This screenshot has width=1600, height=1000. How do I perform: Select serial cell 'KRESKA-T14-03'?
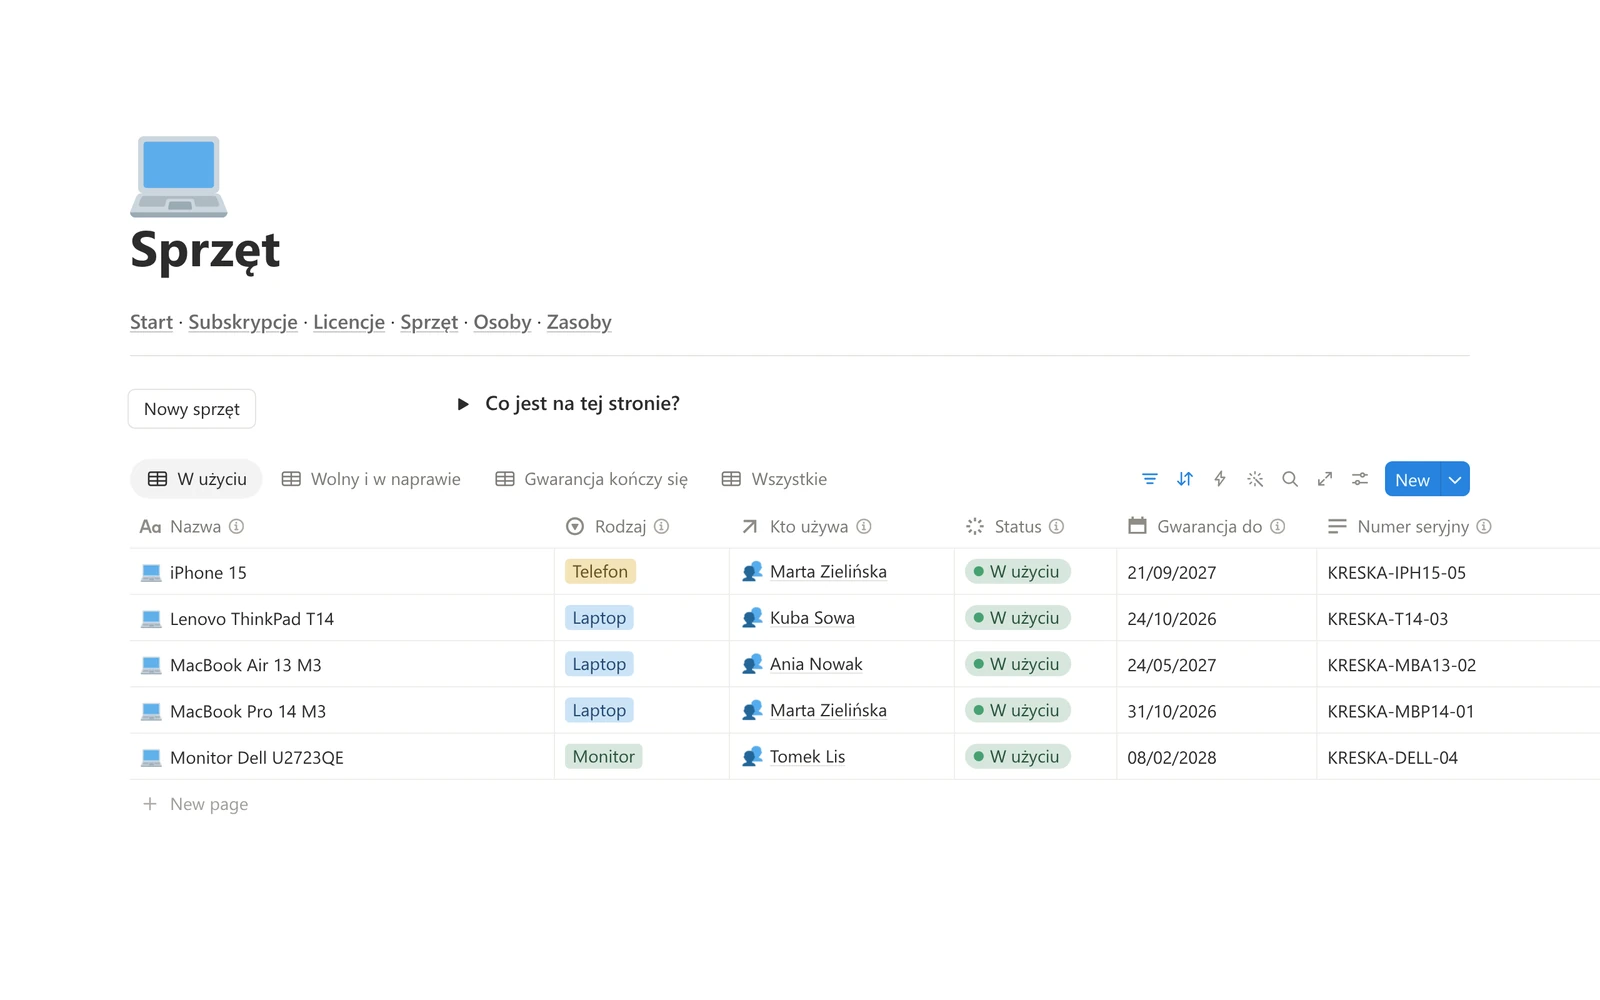pyautogui.click(x=1388, y=619)
